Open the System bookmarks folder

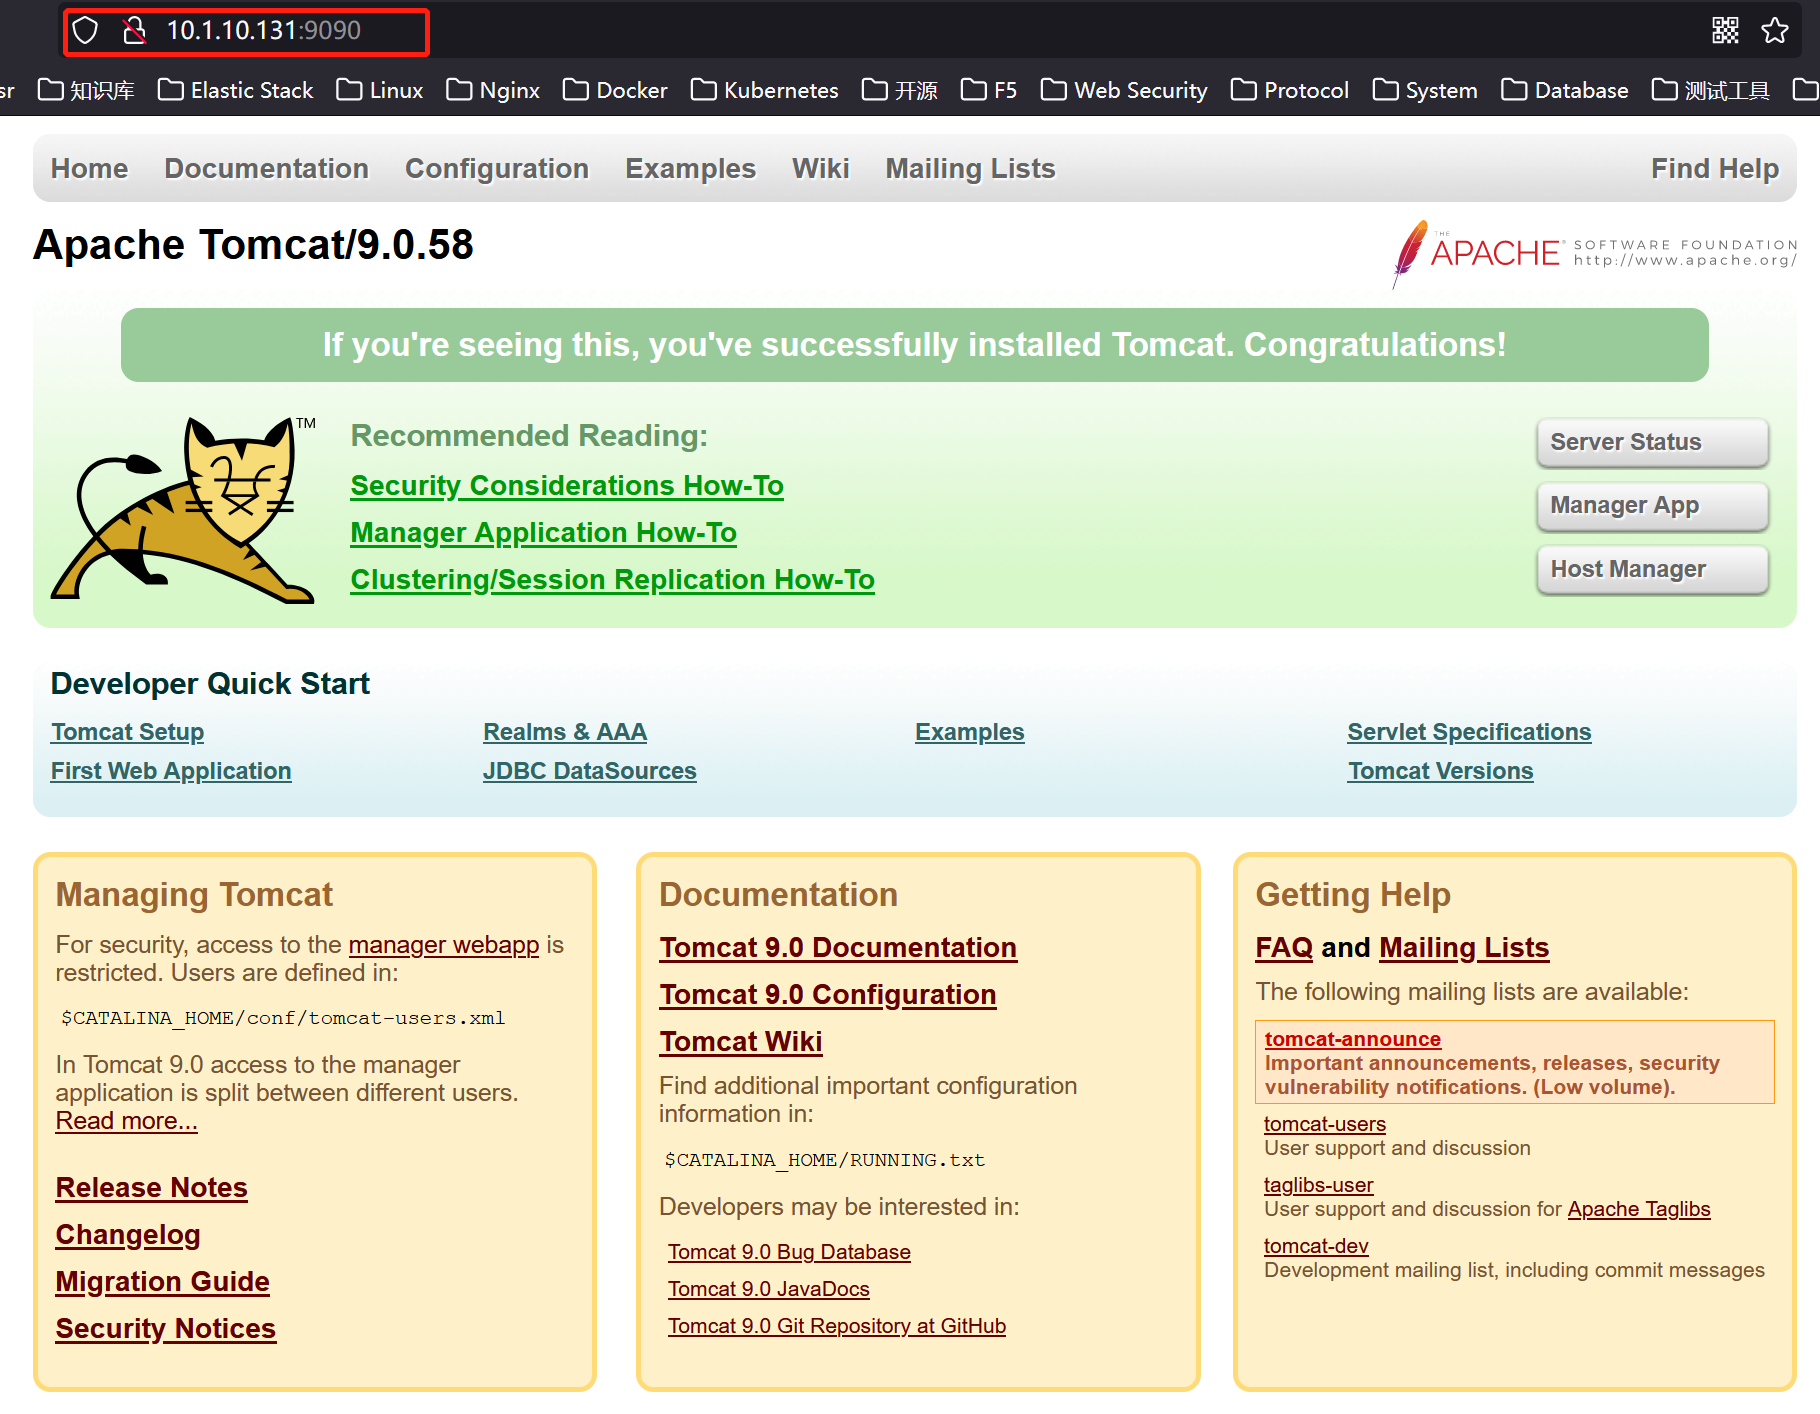coord(1425,90)
